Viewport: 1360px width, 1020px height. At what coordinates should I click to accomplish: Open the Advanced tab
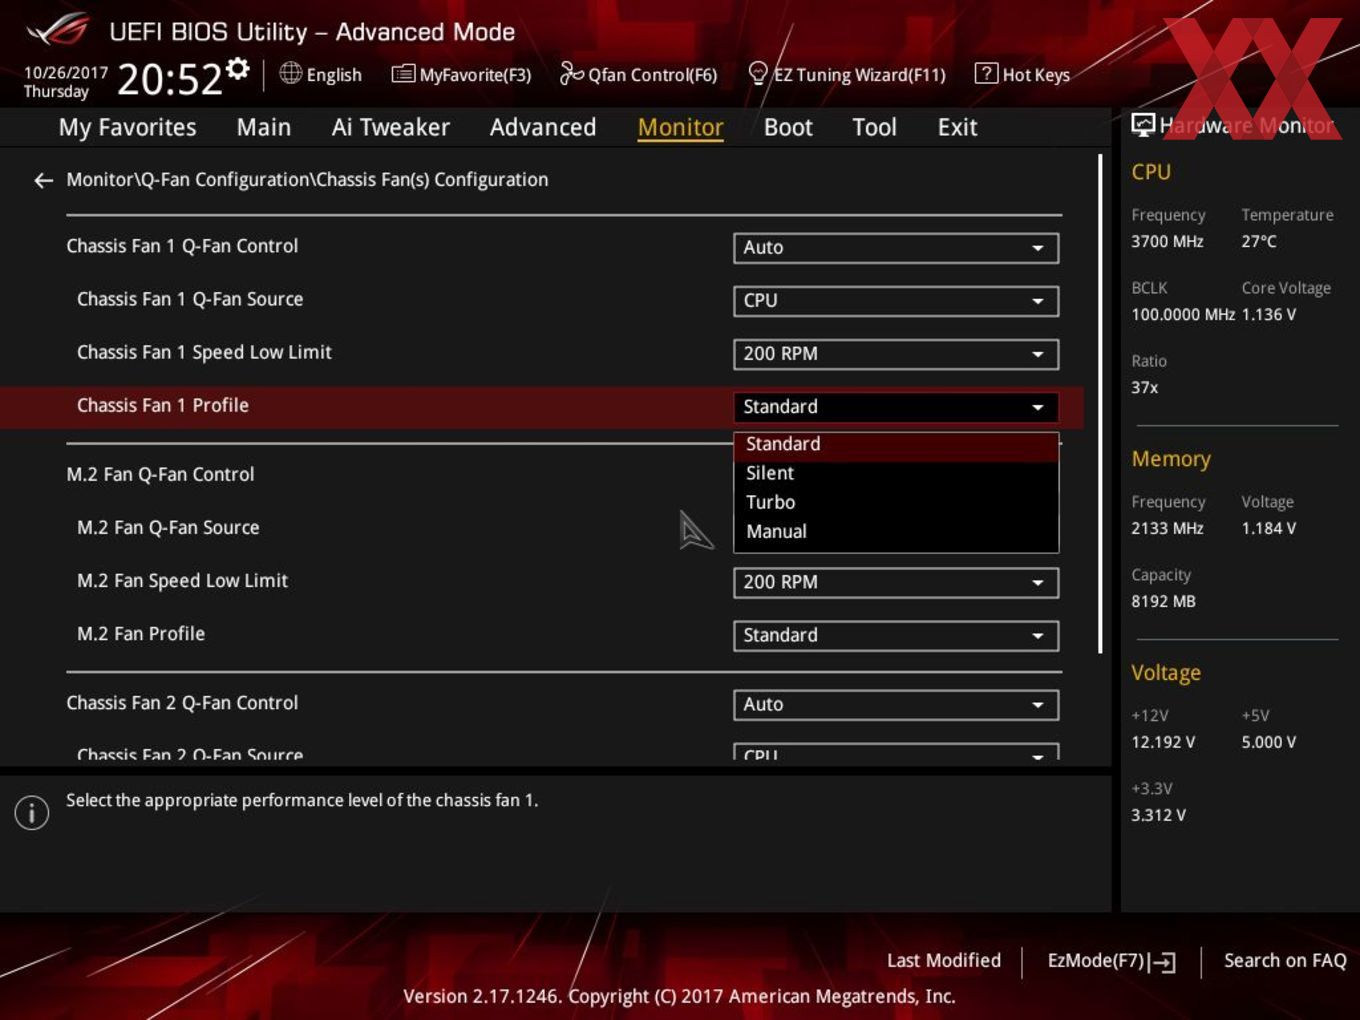tap(542, 127)
